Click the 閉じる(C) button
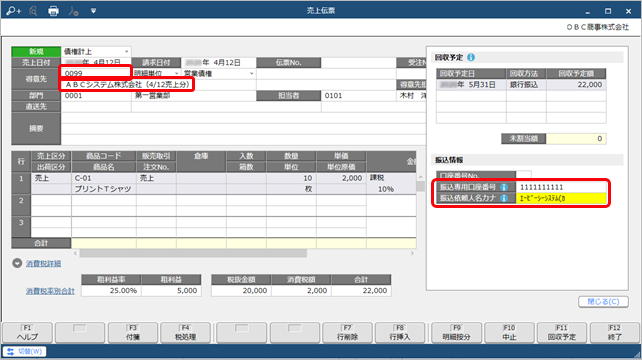Screen dimensions: 642x360 click(x=603, y=302)
